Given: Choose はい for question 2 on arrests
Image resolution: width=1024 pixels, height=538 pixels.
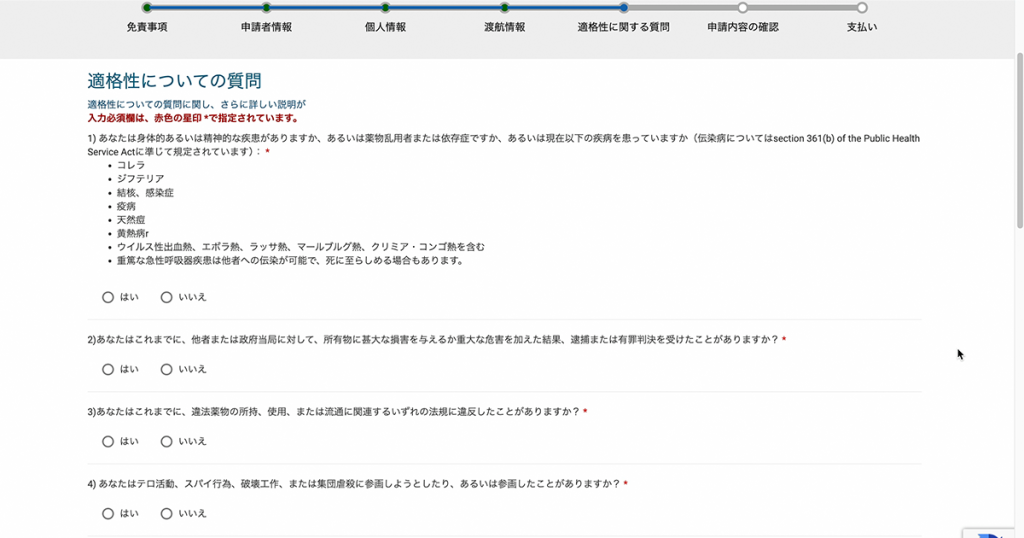Looking at the screenshot, I should click(x=108, y=369).
